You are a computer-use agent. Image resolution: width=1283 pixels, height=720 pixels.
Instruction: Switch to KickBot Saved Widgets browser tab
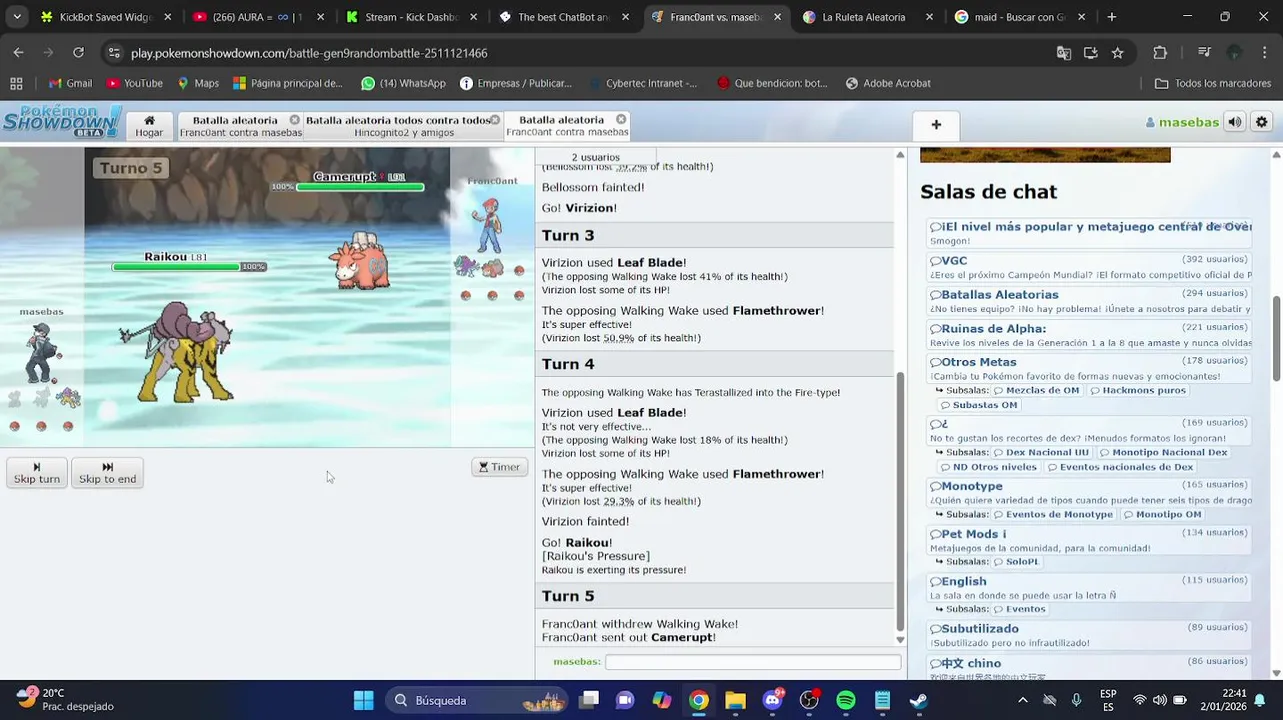(105, 17)
